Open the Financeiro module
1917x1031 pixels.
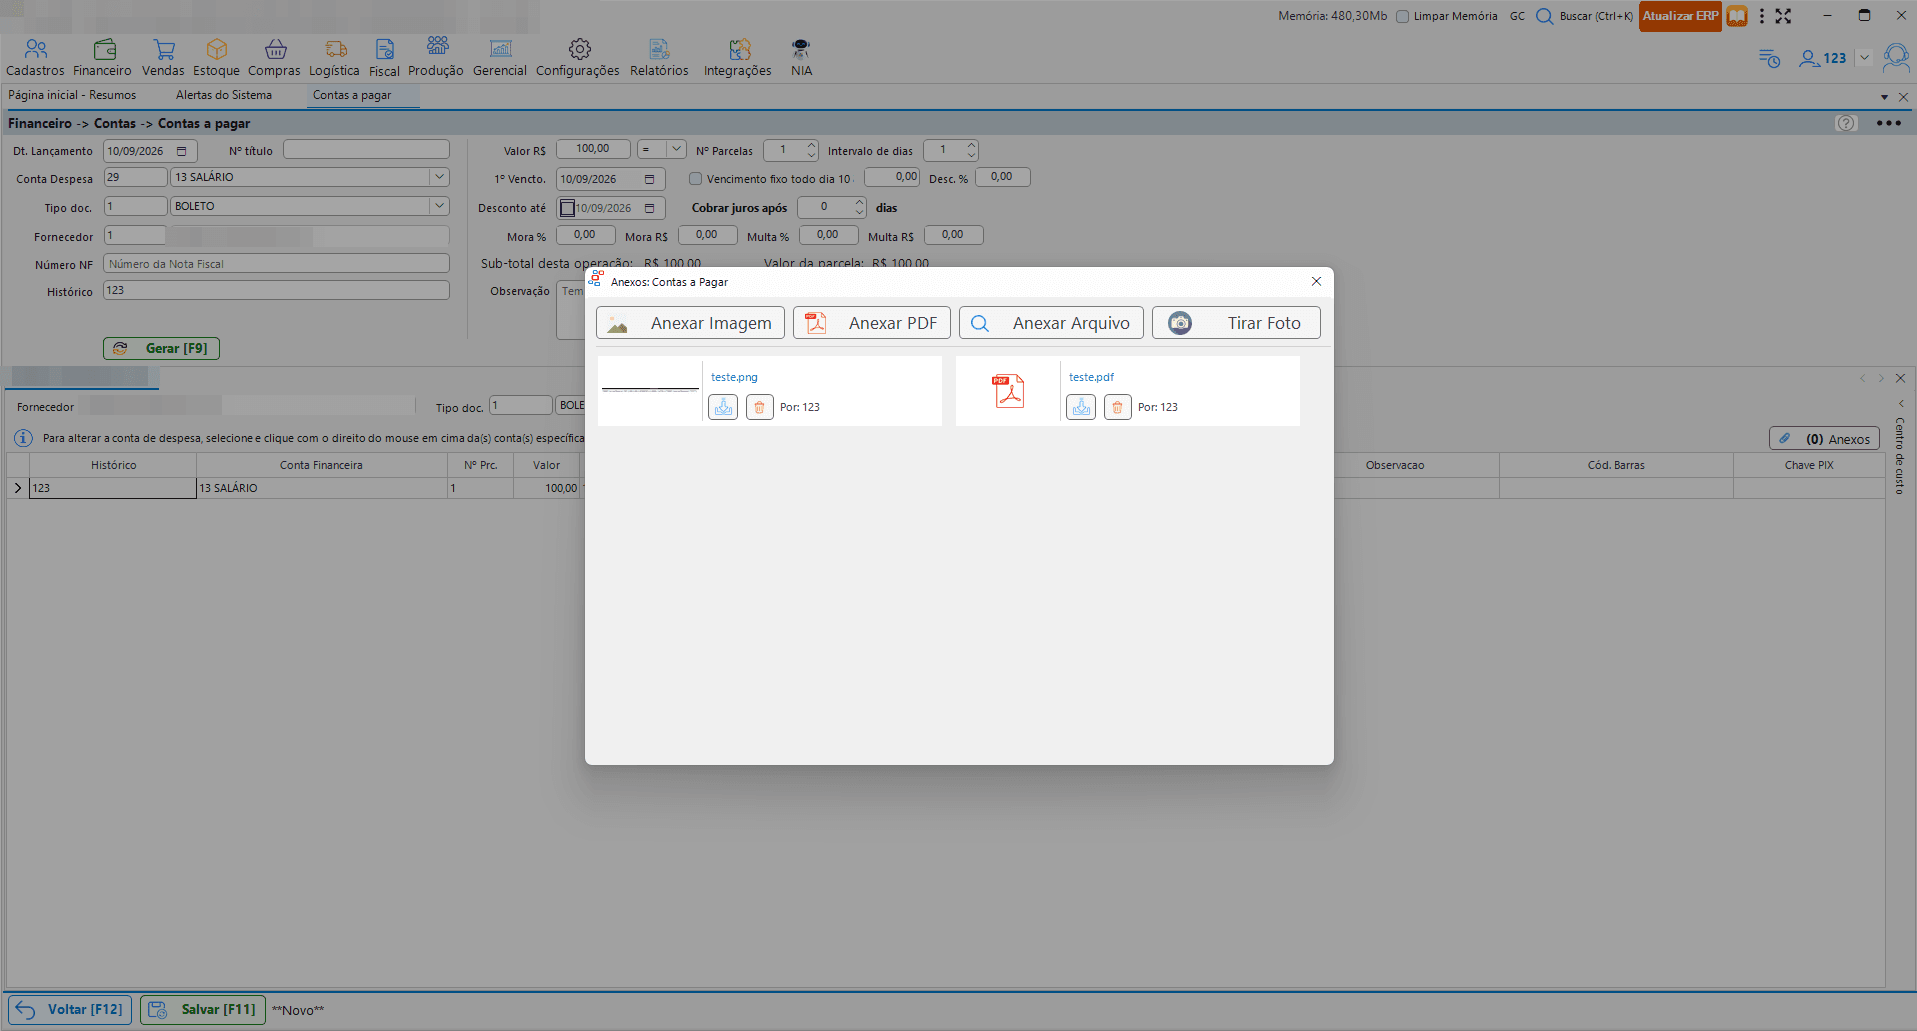[102, 58]
